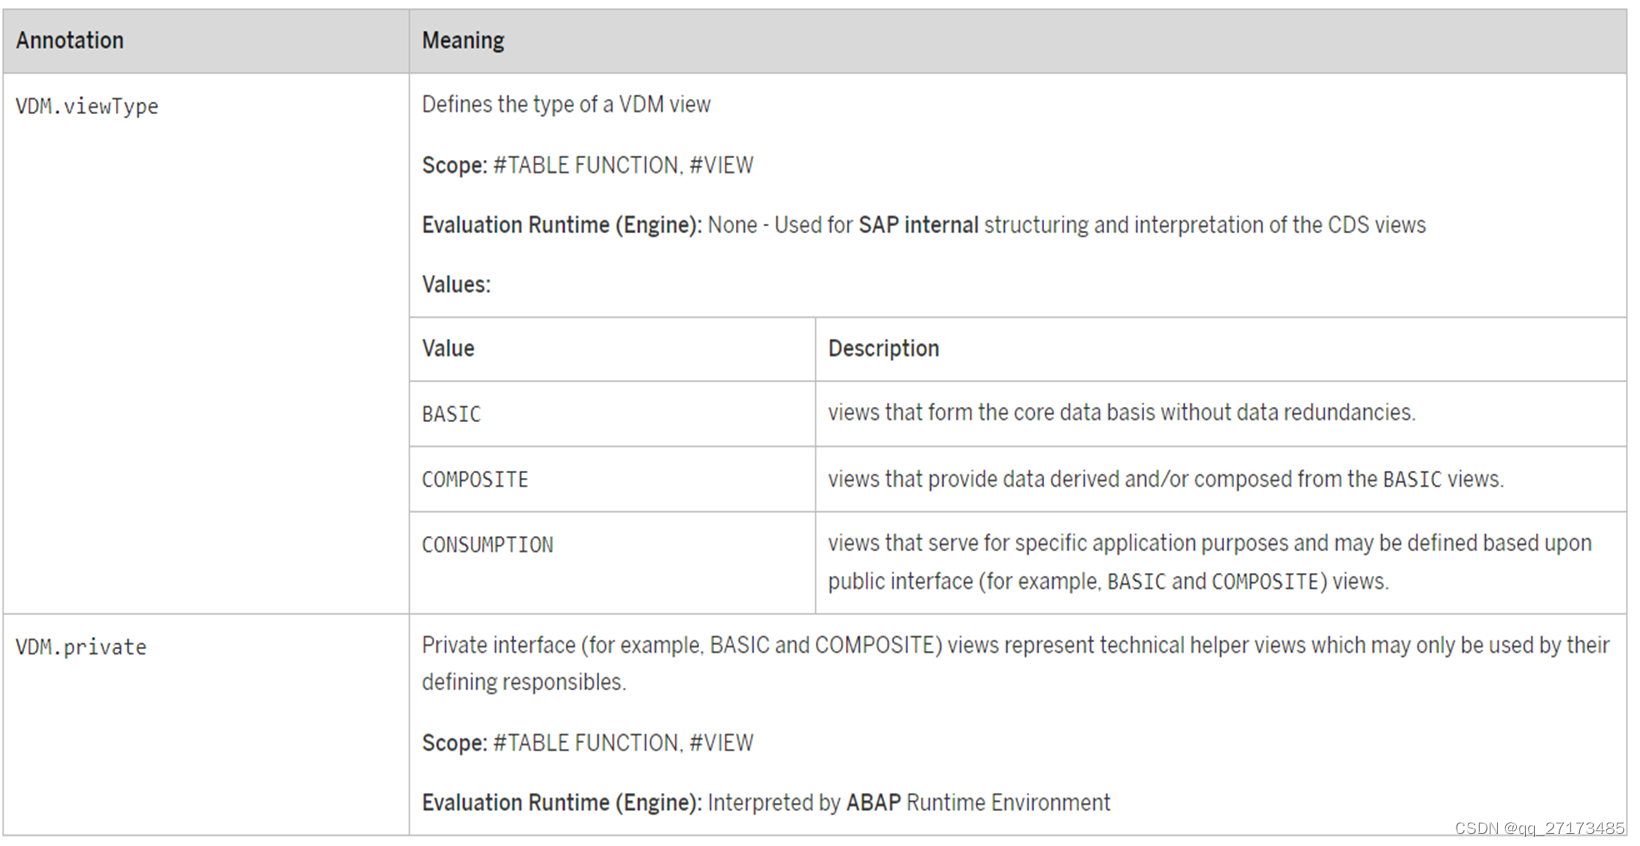This screenshot has height=846, width=1640.
Task: Select the BASIC value cell
Action: (451, 414)
